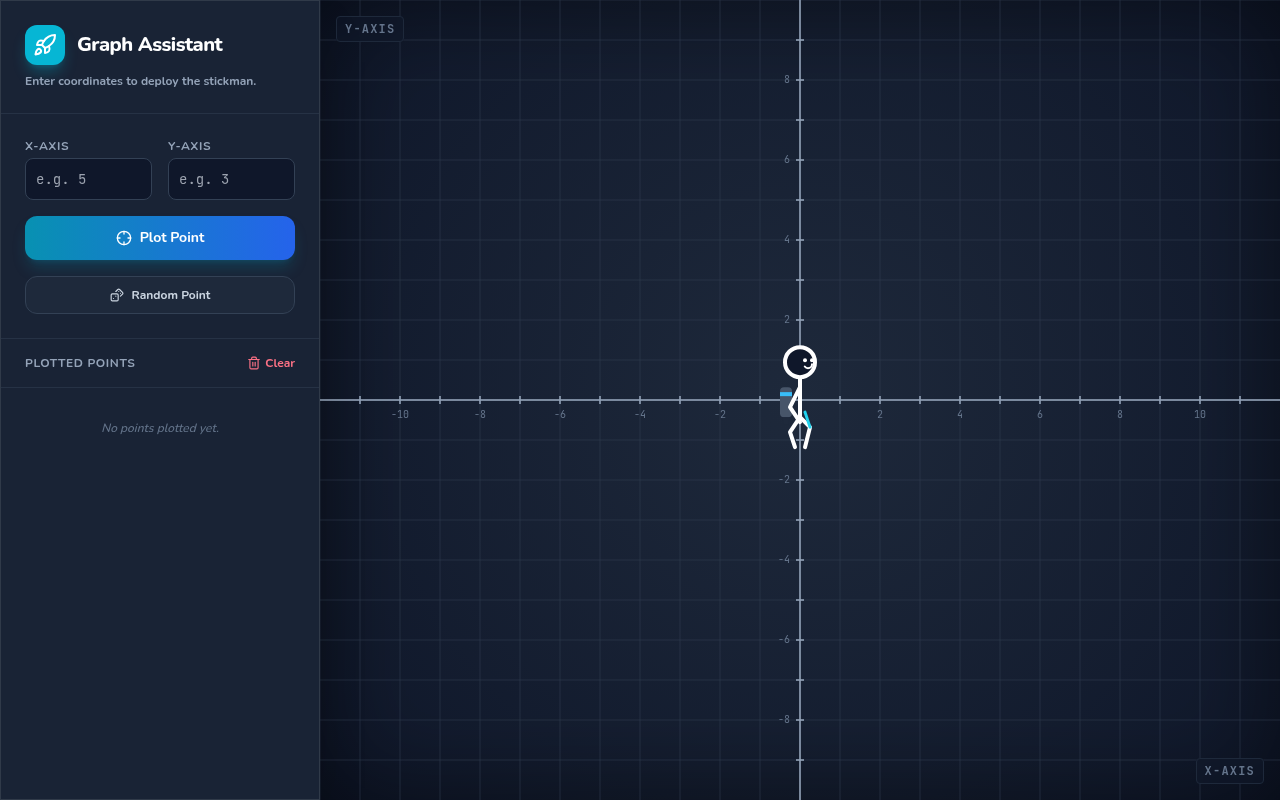Click the Random Point button
This screenshot has width=1280, height=800.
tap(160, 295)
